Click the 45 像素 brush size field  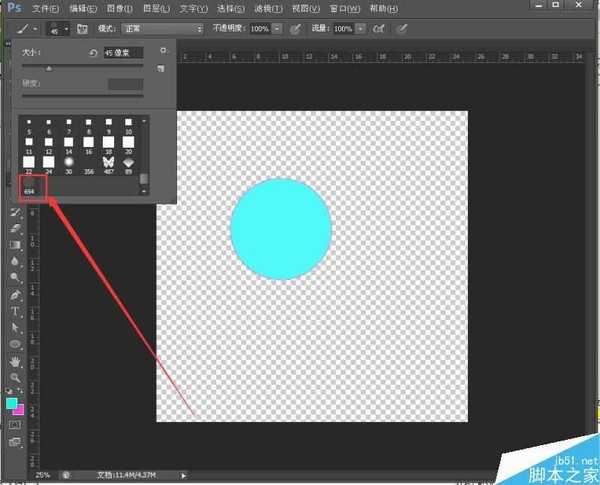pos(123,52)
